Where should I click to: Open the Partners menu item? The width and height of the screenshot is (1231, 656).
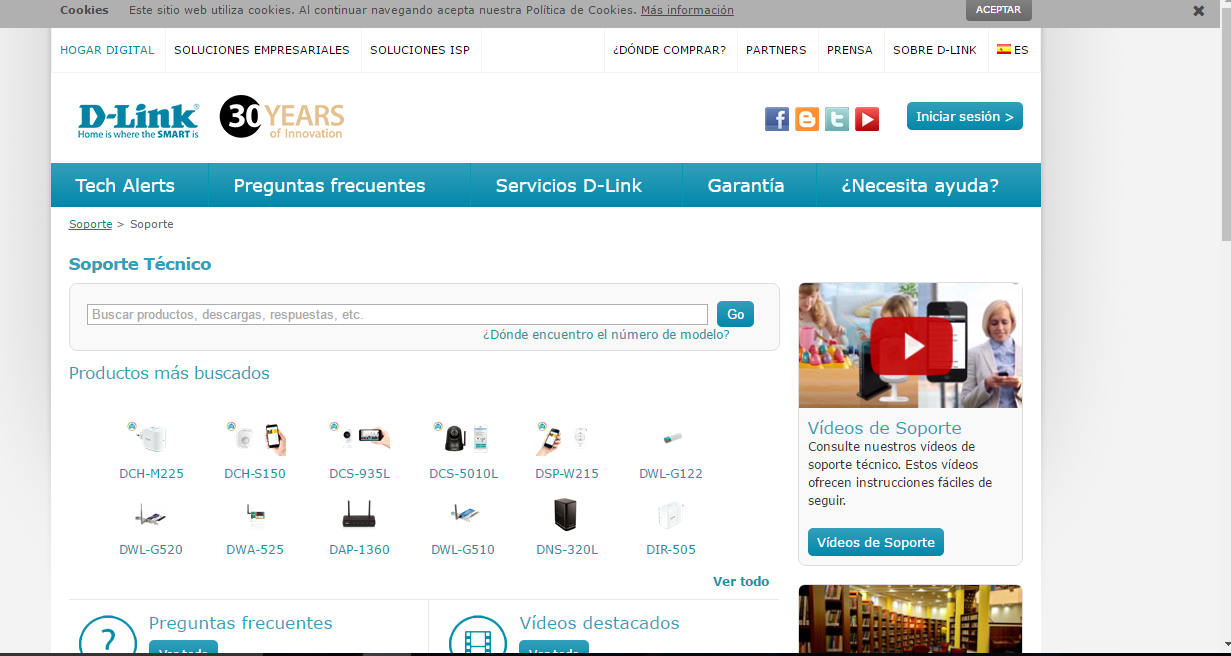click(776, 50)
